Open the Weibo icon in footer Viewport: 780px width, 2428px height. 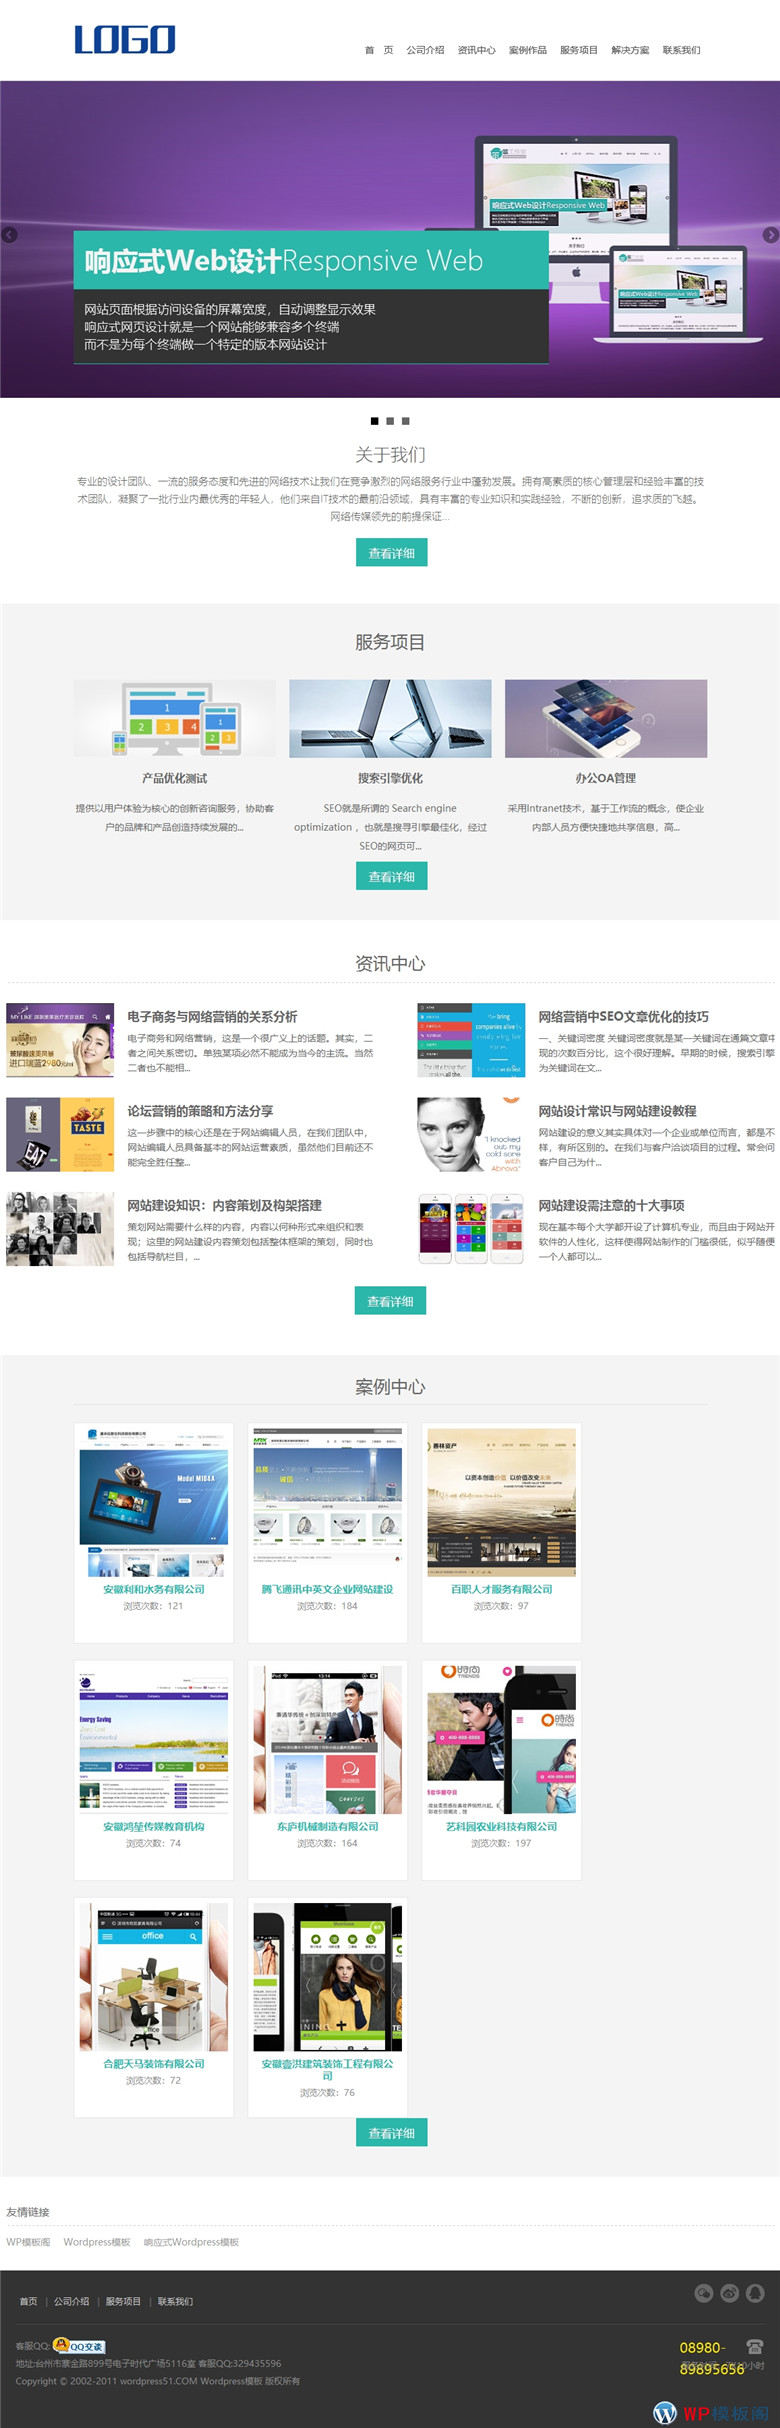point(730,2293)
